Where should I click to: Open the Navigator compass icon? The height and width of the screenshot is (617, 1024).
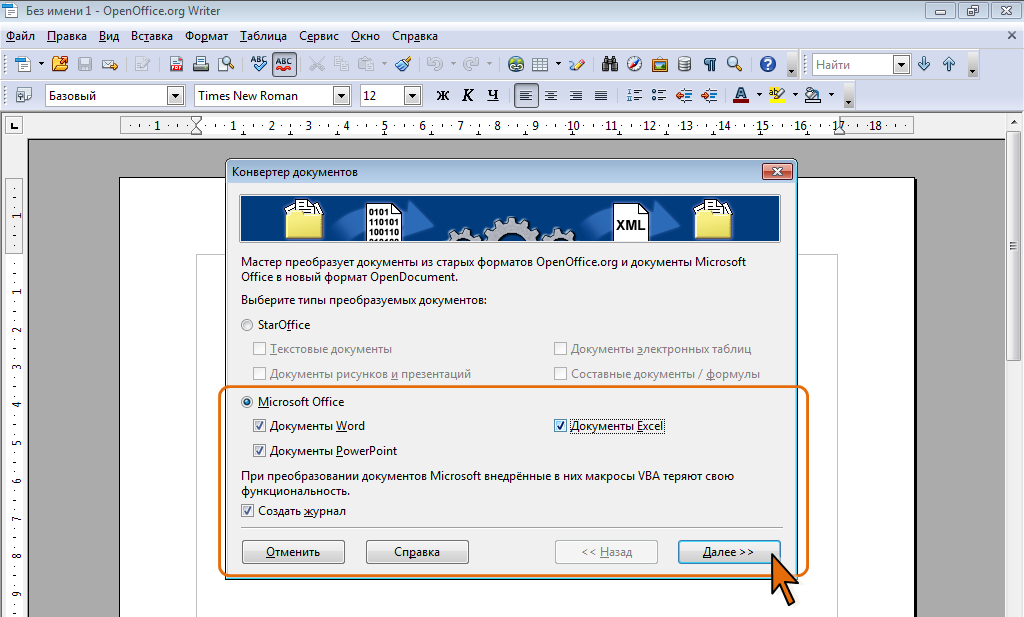[634, 64]
